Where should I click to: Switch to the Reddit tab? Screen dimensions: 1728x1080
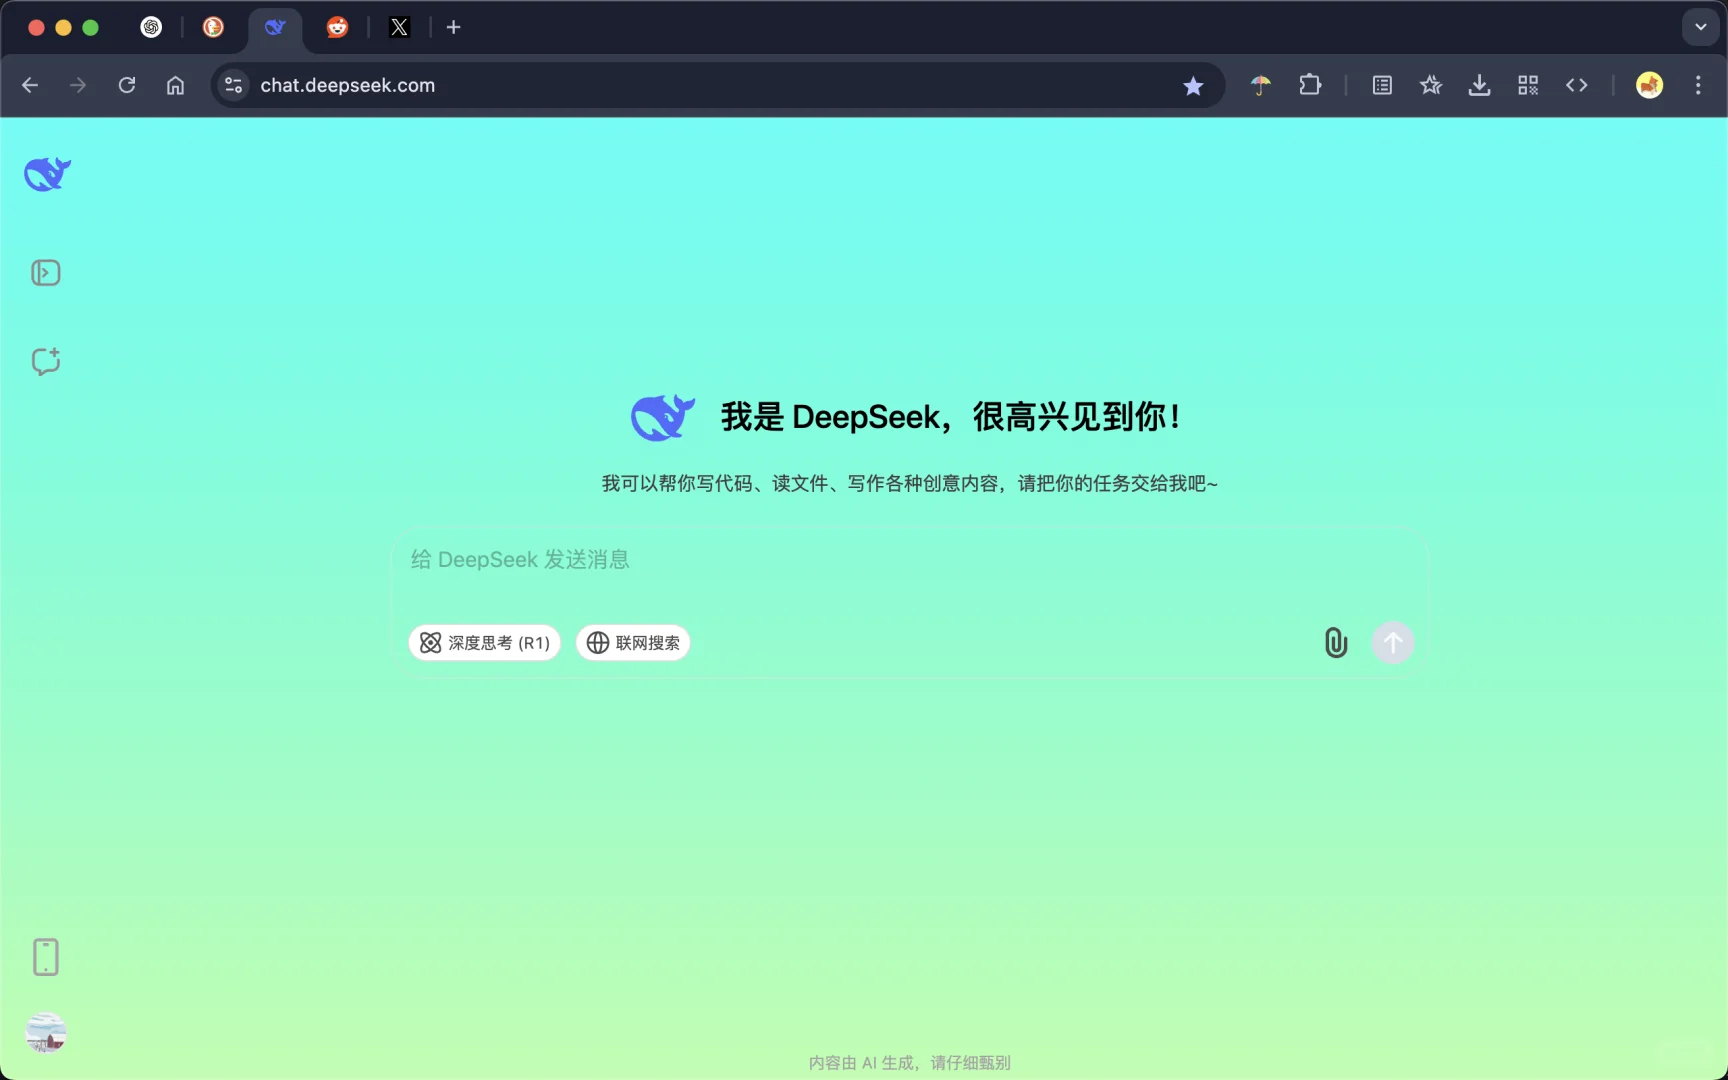point(337,27)
